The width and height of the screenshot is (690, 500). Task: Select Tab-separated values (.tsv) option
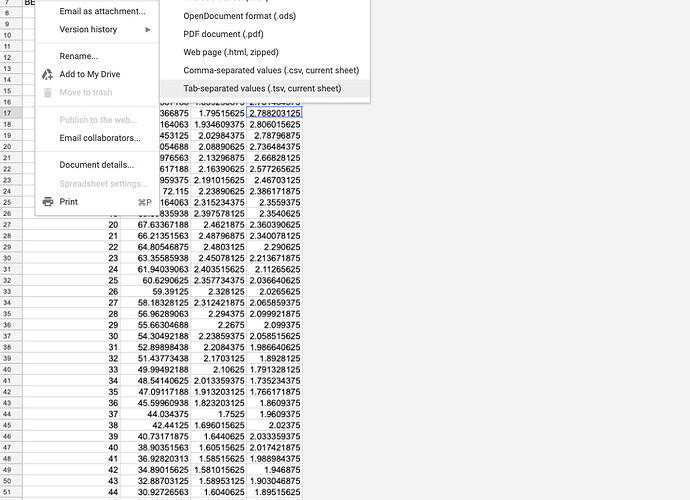pos(262,88)
